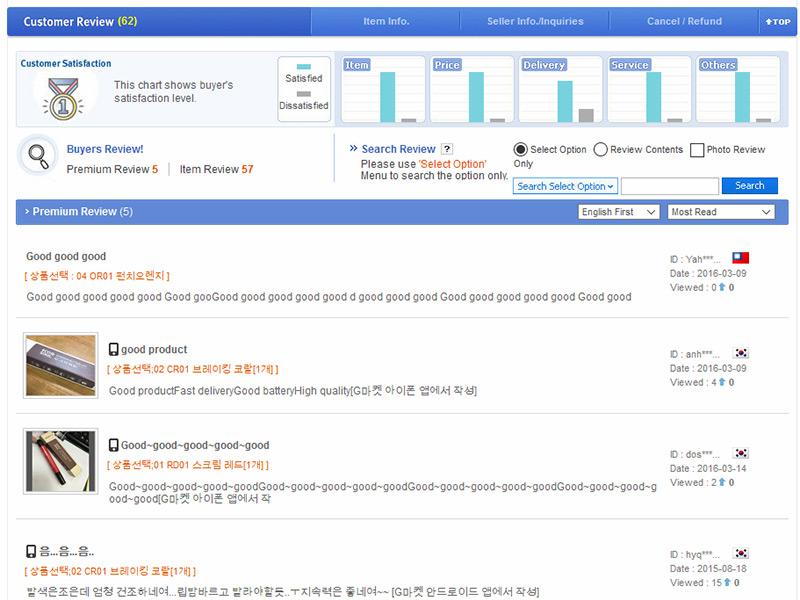This screenshot has width=800, height=600.
Task: Expand the 'Most Read' sort dropdown
Action: 721,212
